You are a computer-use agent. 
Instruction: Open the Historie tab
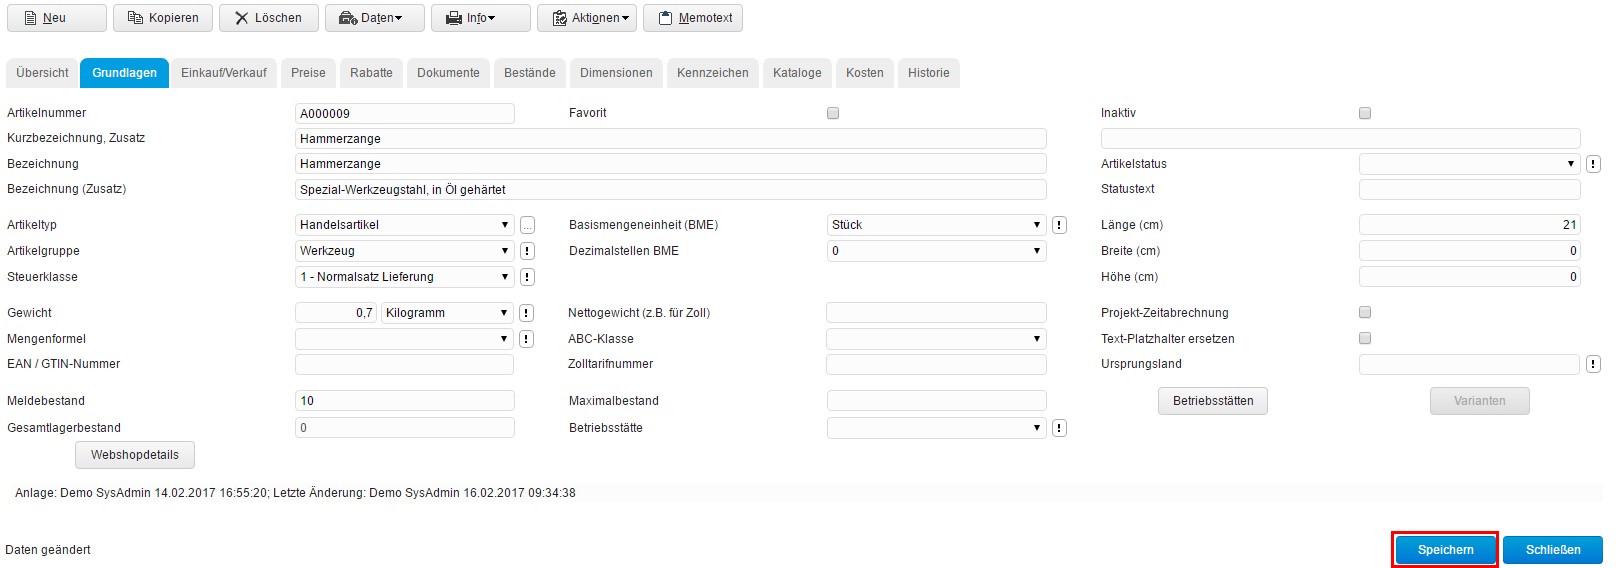coord(929,73)
